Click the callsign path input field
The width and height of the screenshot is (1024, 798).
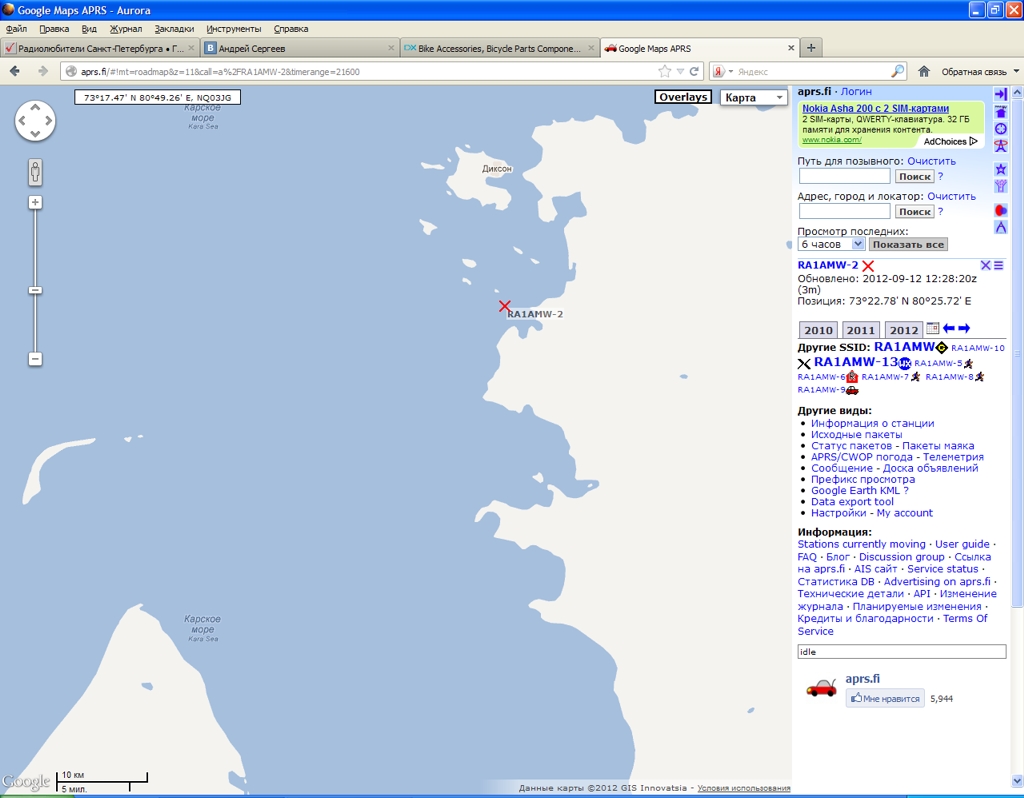pos(844,176)
